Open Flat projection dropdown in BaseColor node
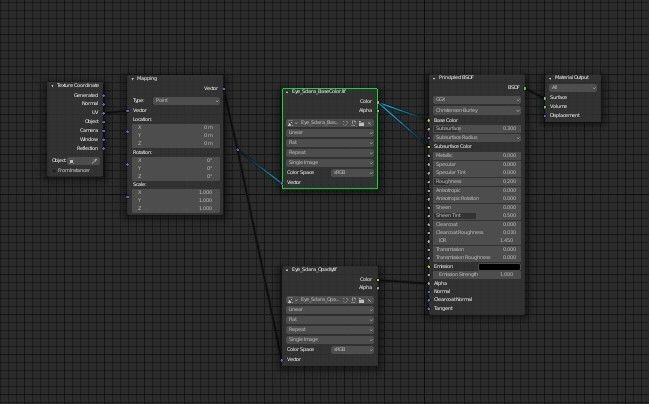This screenshot has width=649, height=404. [330, 143]
